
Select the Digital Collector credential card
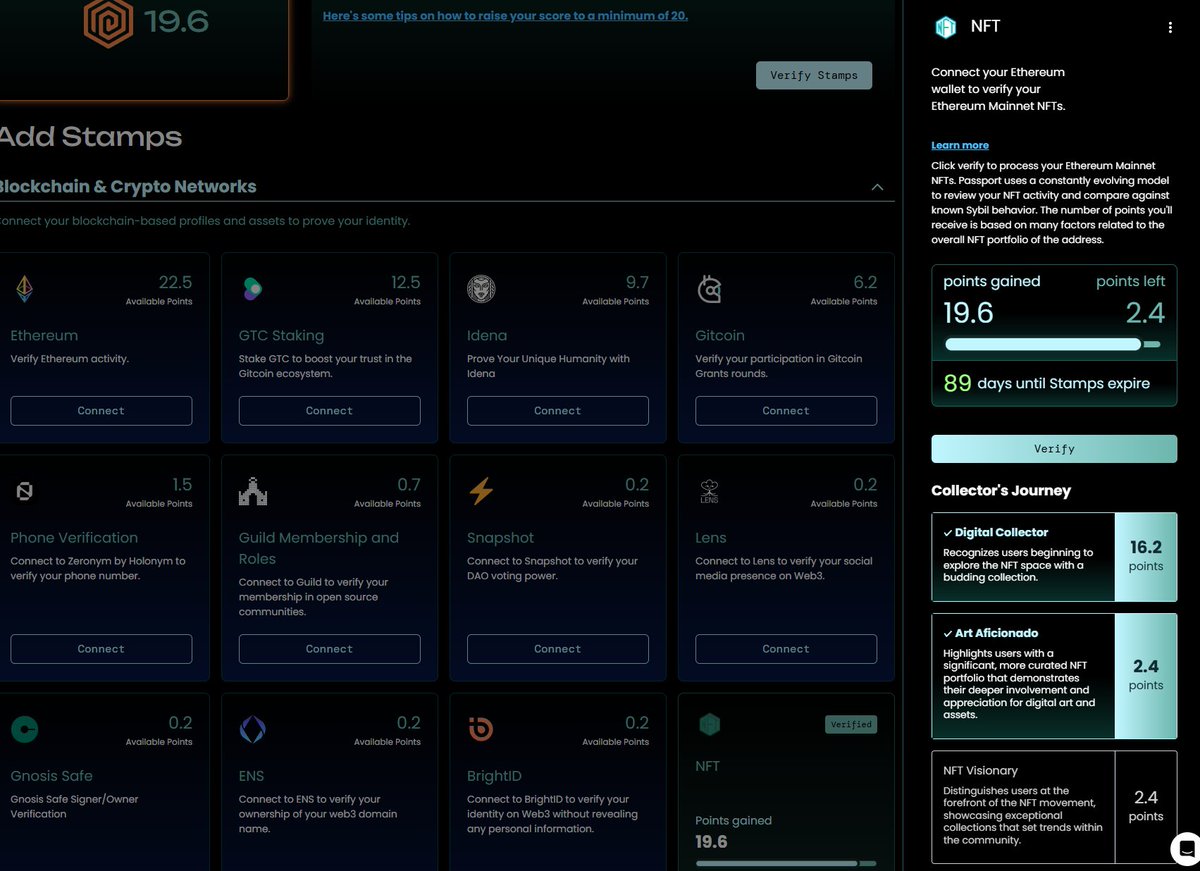click(1054, 557)
